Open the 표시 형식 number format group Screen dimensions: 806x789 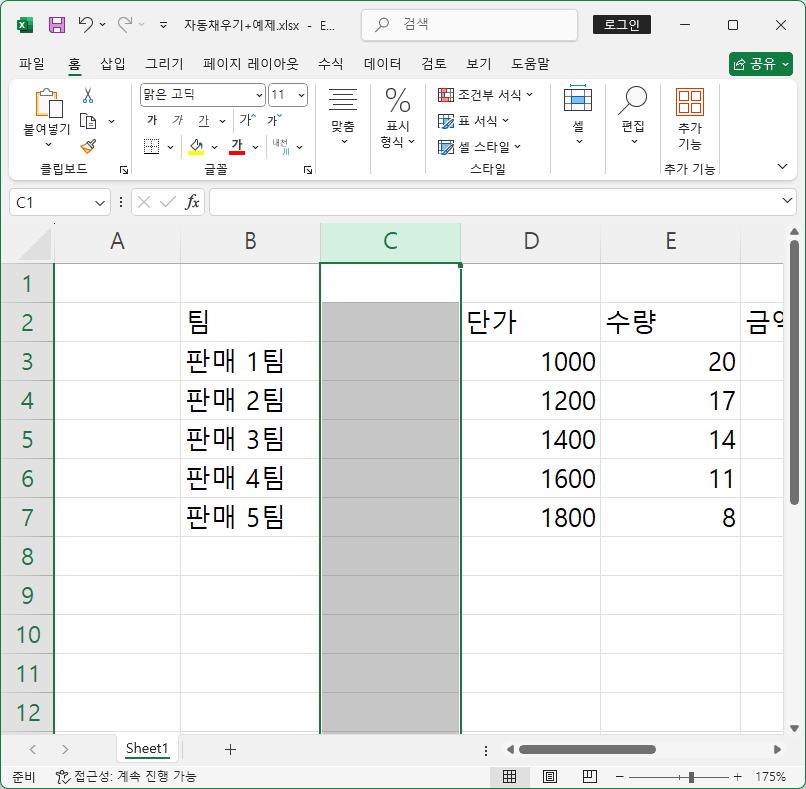tap(397, 118)
